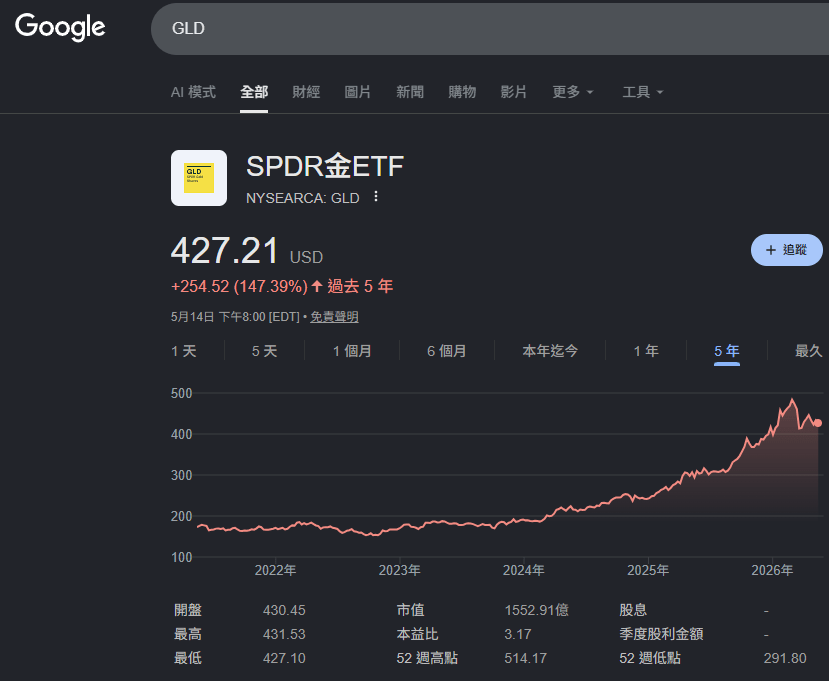Open the 圖片 tab

357,92
